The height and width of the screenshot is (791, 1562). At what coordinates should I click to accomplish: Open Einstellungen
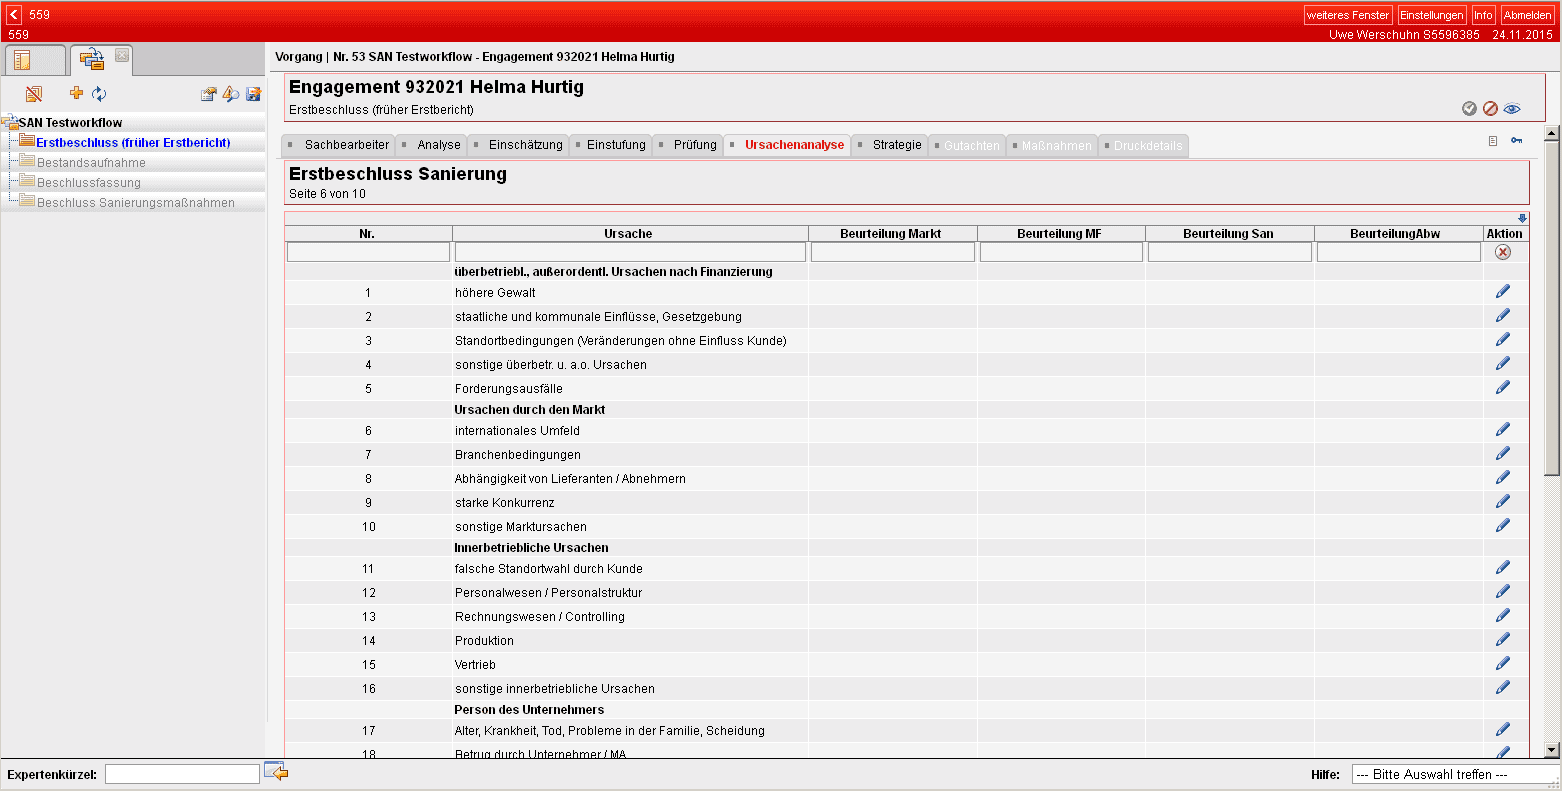[1431, 15]
